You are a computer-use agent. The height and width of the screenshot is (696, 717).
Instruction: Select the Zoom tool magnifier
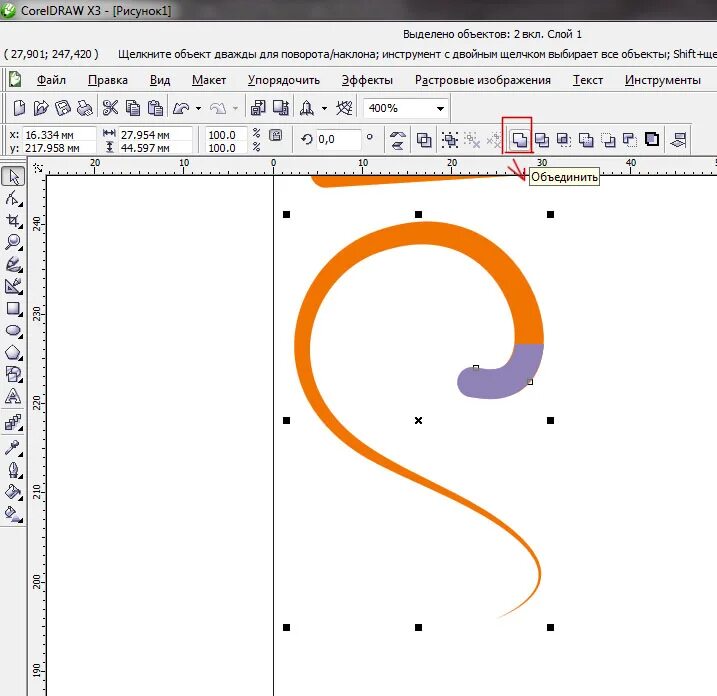tap(13, 242)
